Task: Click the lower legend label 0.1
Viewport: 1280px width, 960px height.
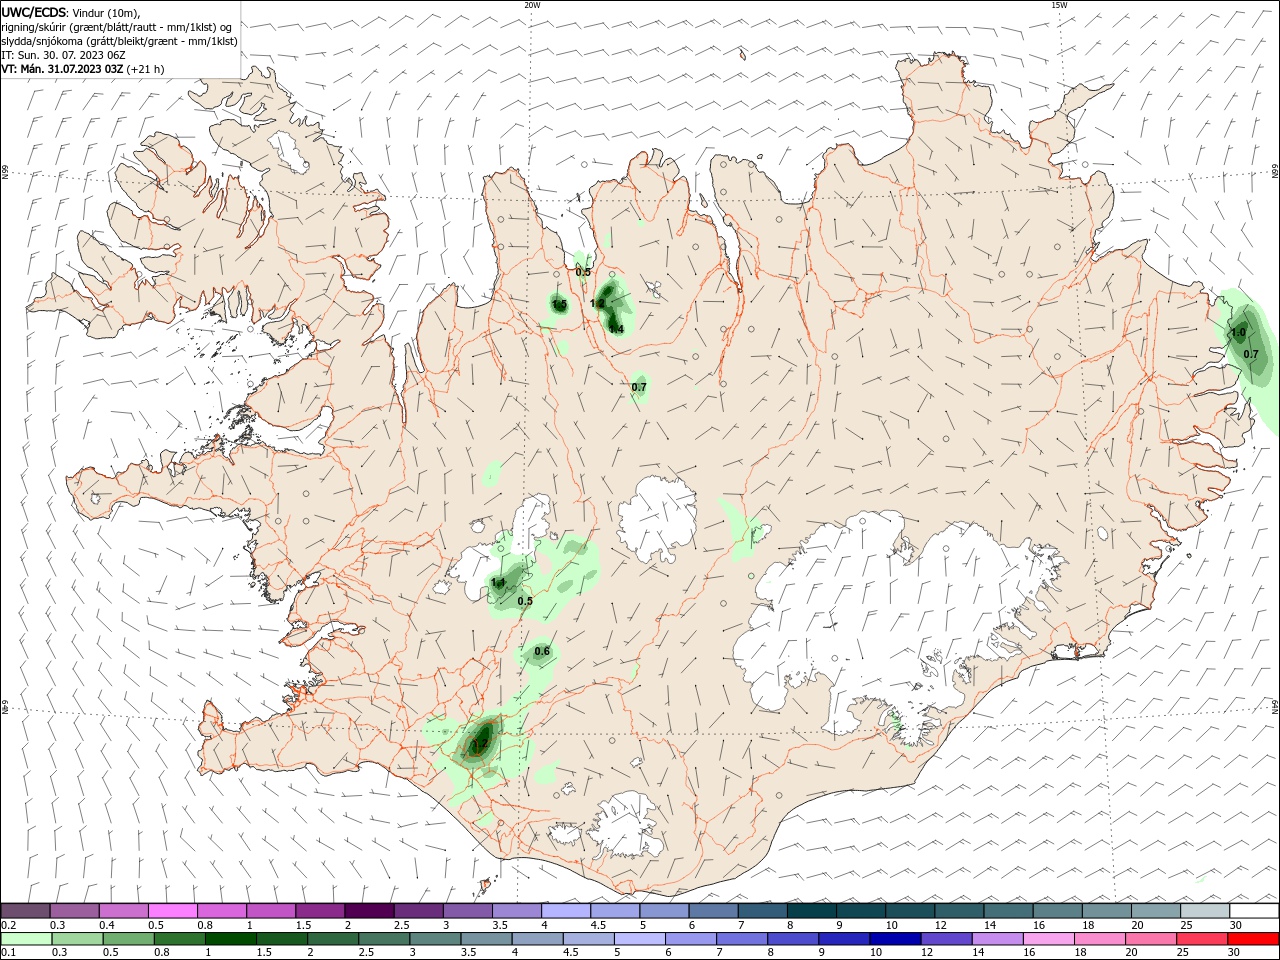Action: click(x=8, y=953)
